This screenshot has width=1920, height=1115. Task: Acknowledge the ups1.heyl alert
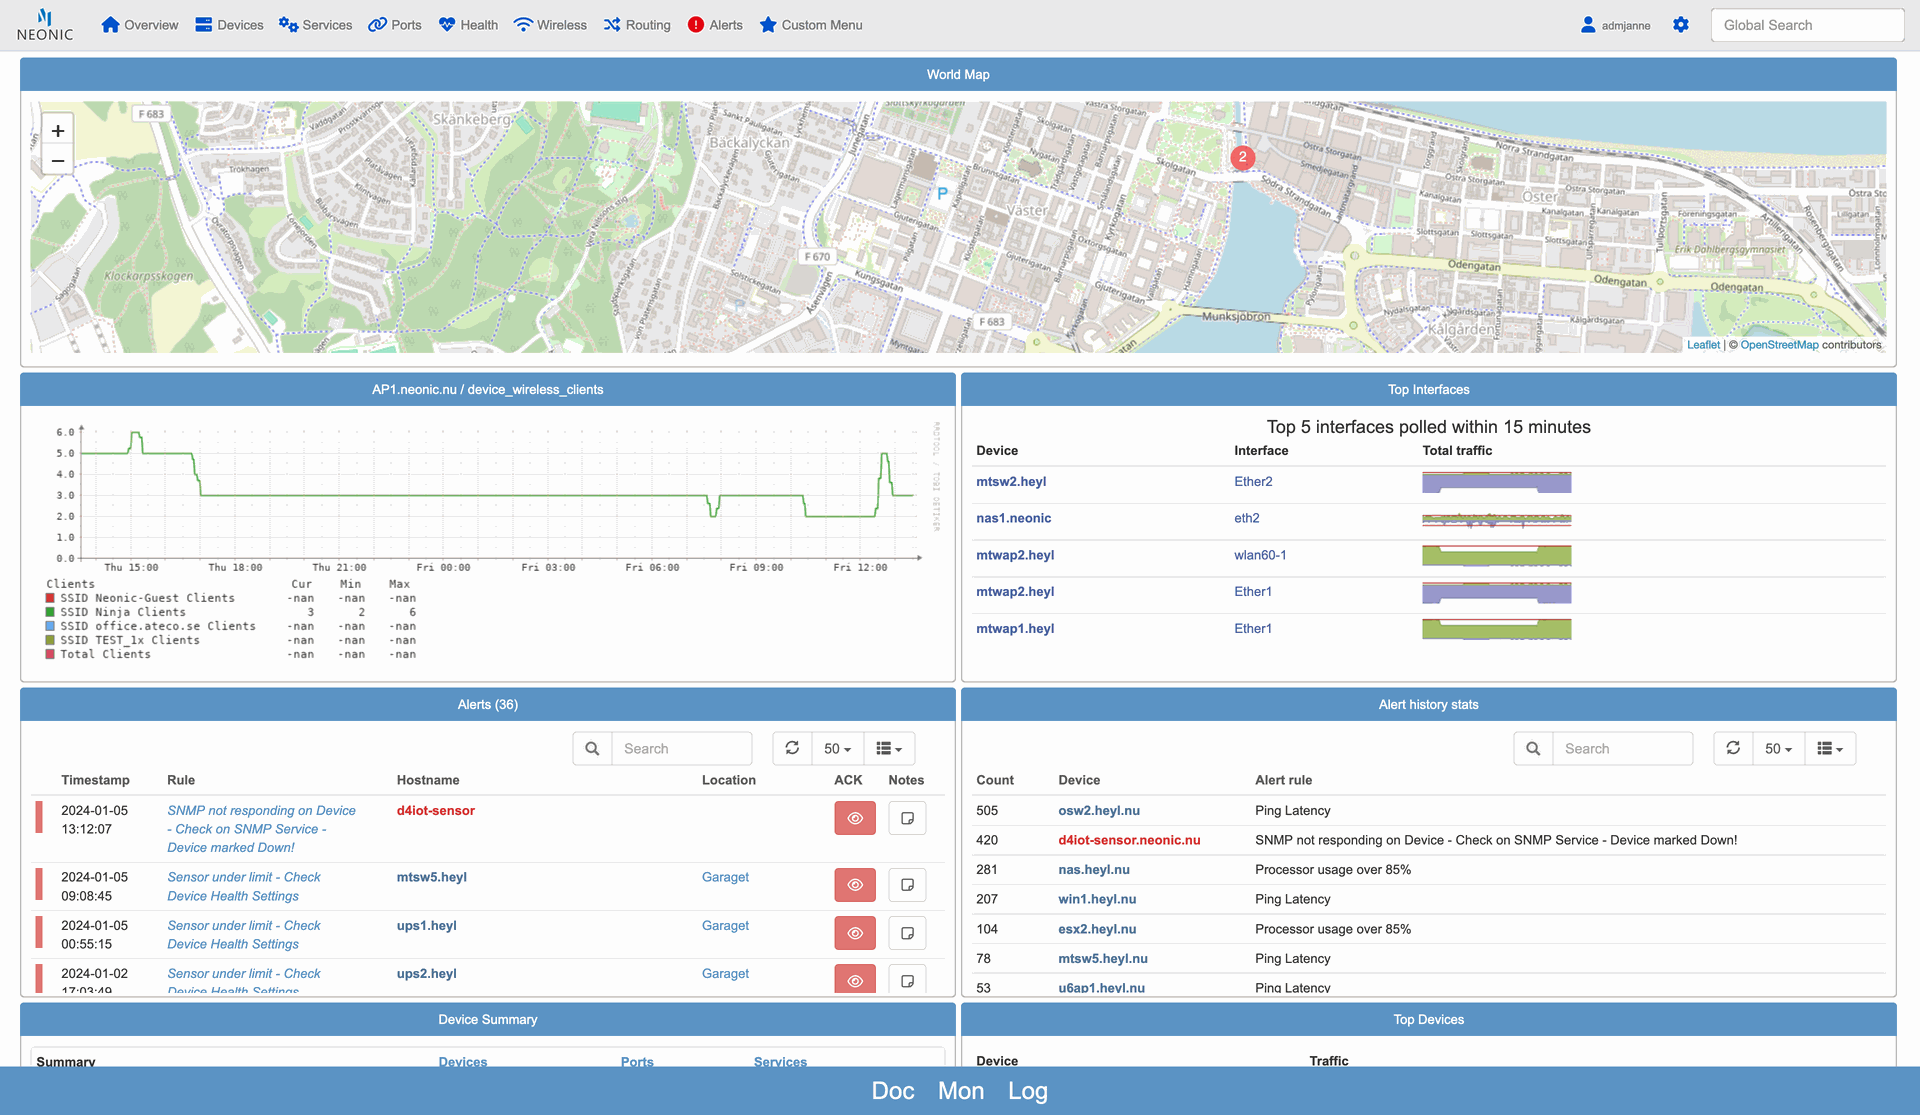tap(855, 933)
